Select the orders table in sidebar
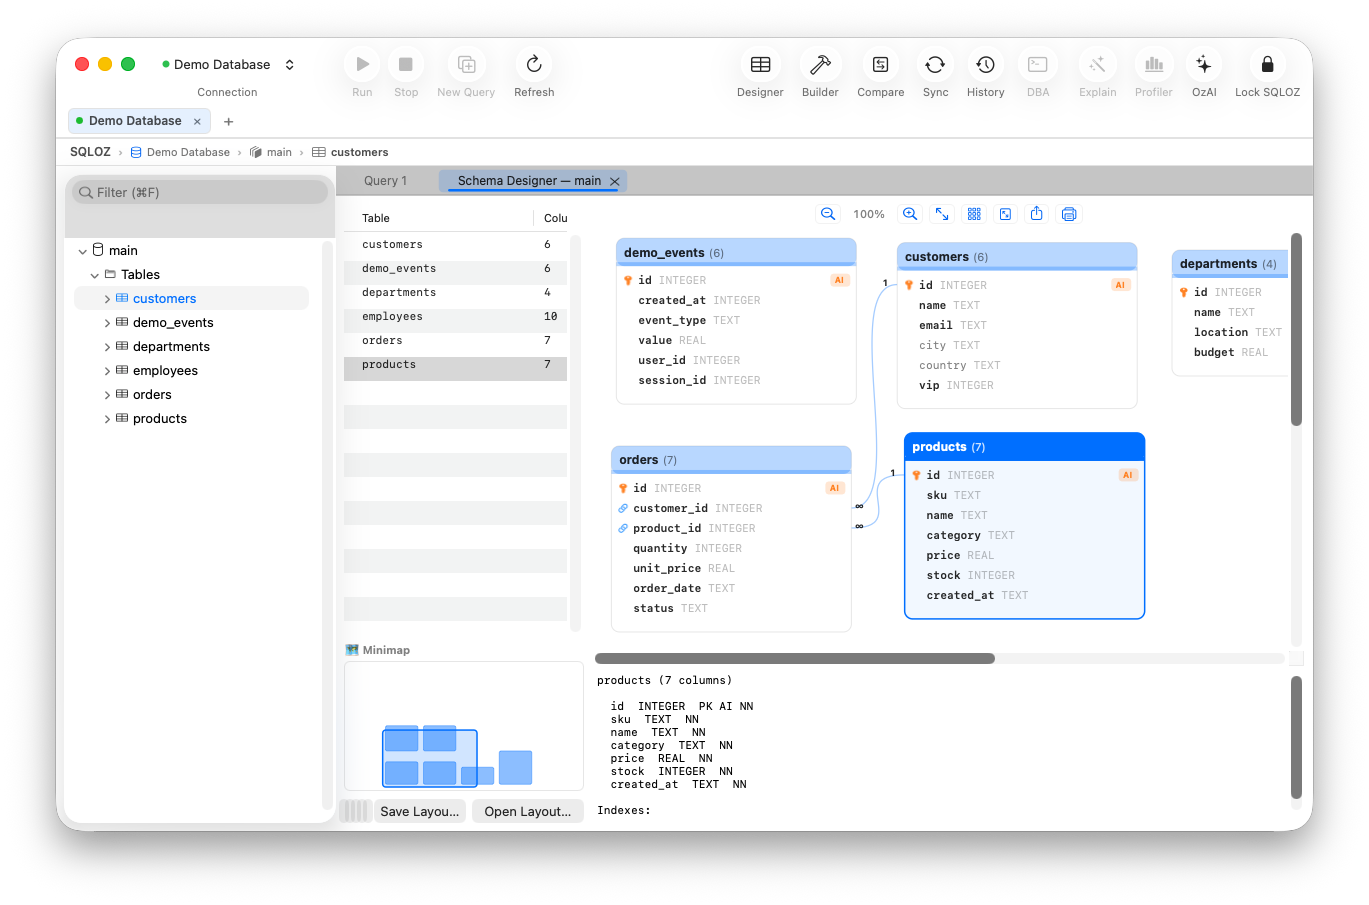 (x=152, y=395)
